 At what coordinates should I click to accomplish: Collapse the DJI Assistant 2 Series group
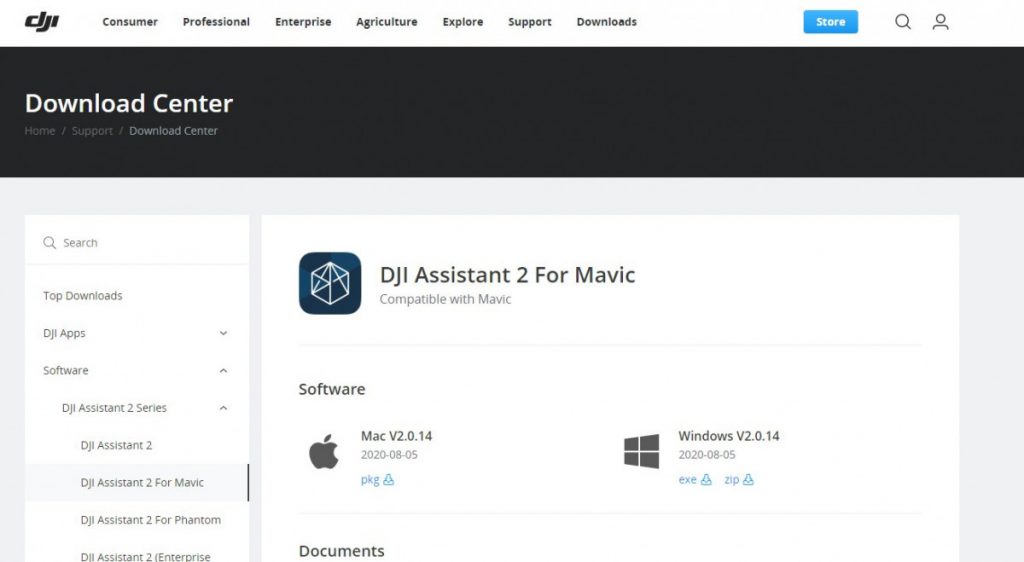[x=223, y=408]
